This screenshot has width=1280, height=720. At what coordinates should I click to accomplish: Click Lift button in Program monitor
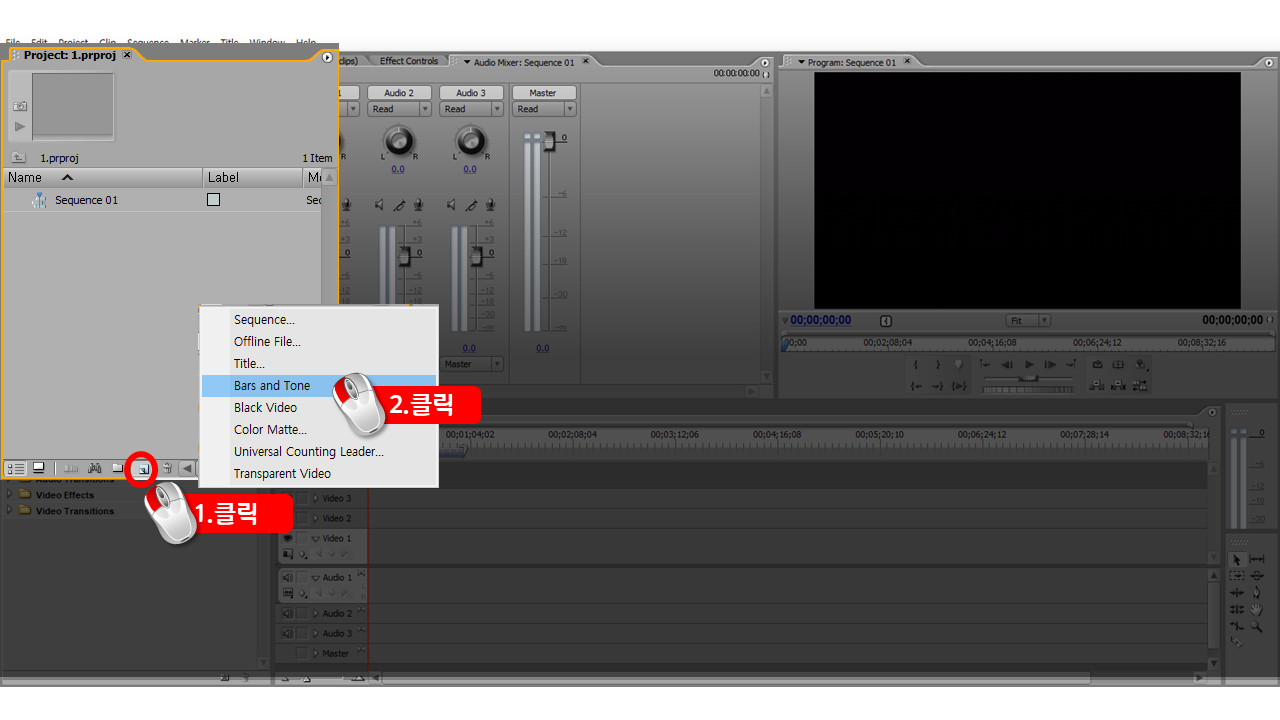tap(1096, 386)
